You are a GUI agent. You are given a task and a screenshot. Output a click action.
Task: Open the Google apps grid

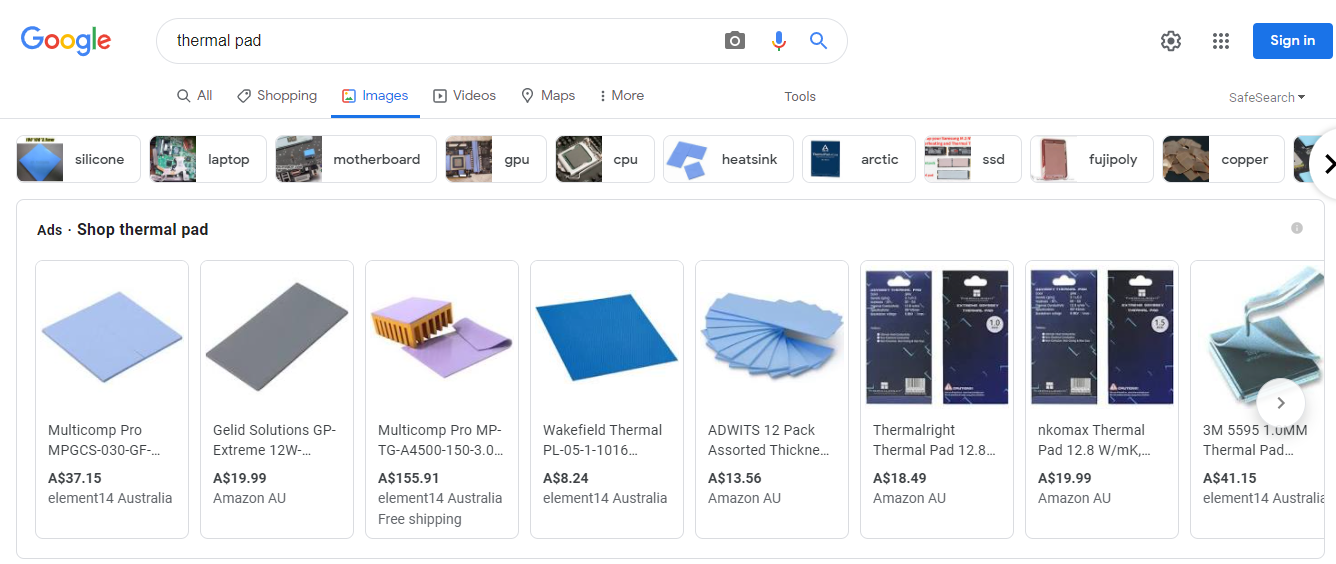pyautogui.click(x=1220, y=41)
